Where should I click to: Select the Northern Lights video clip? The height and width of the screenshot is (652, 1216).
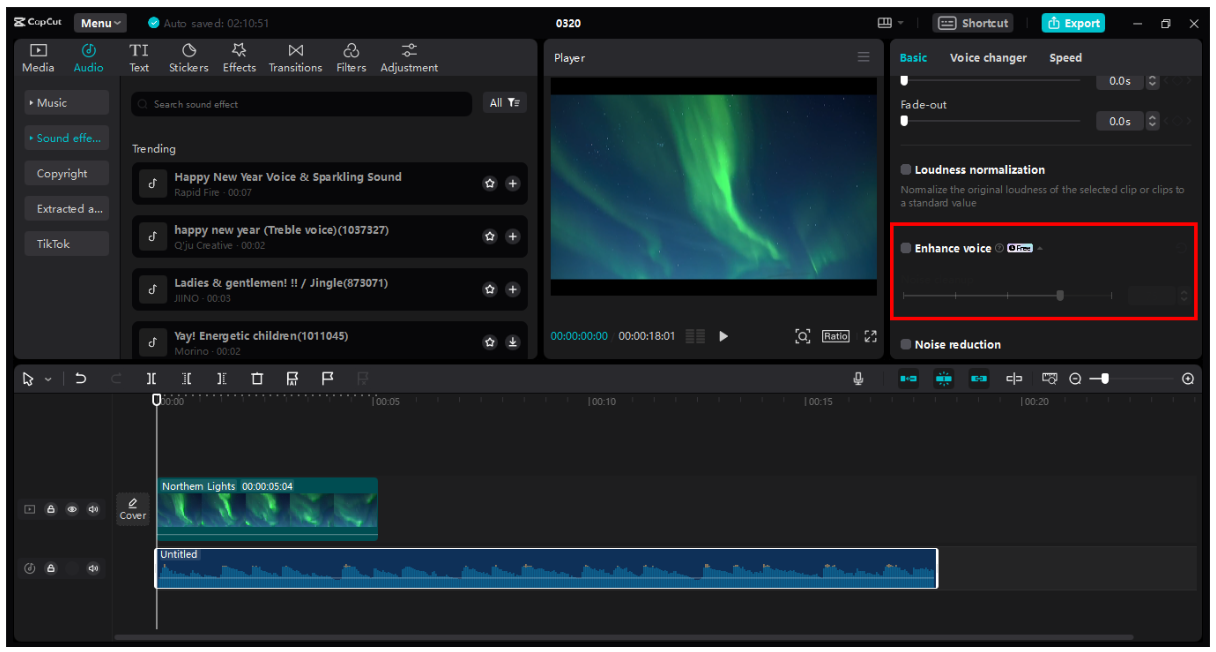coord(267,508)
